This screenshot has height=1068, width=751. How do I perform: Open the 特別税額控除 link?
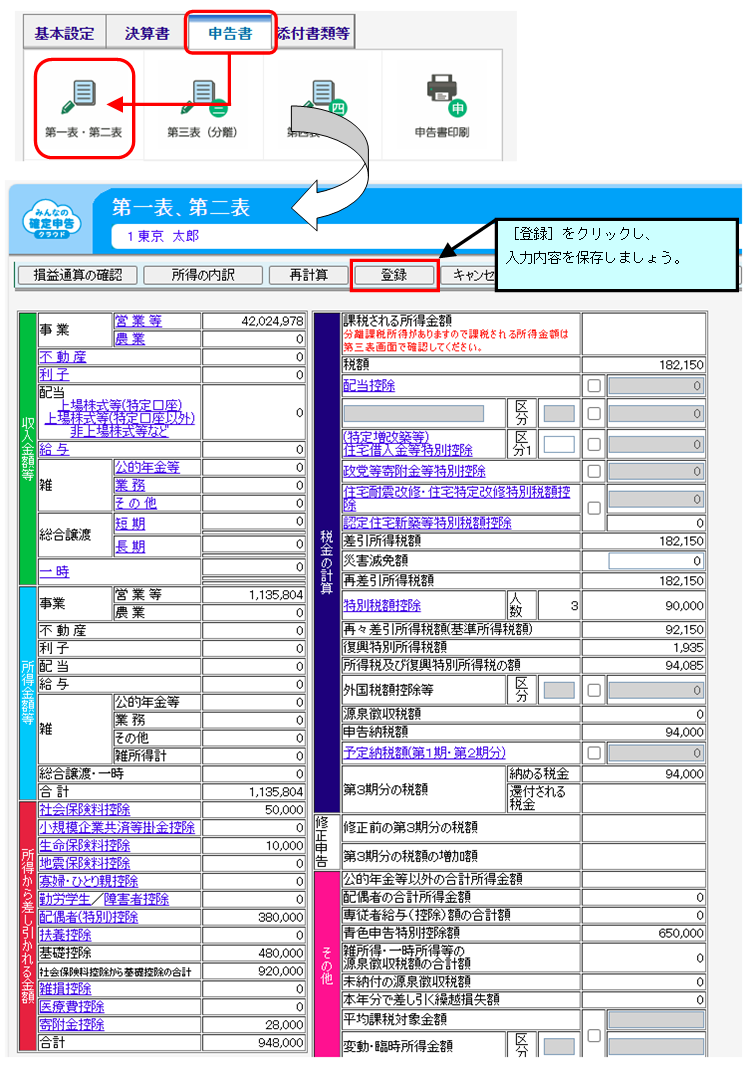tap(382, 605)
